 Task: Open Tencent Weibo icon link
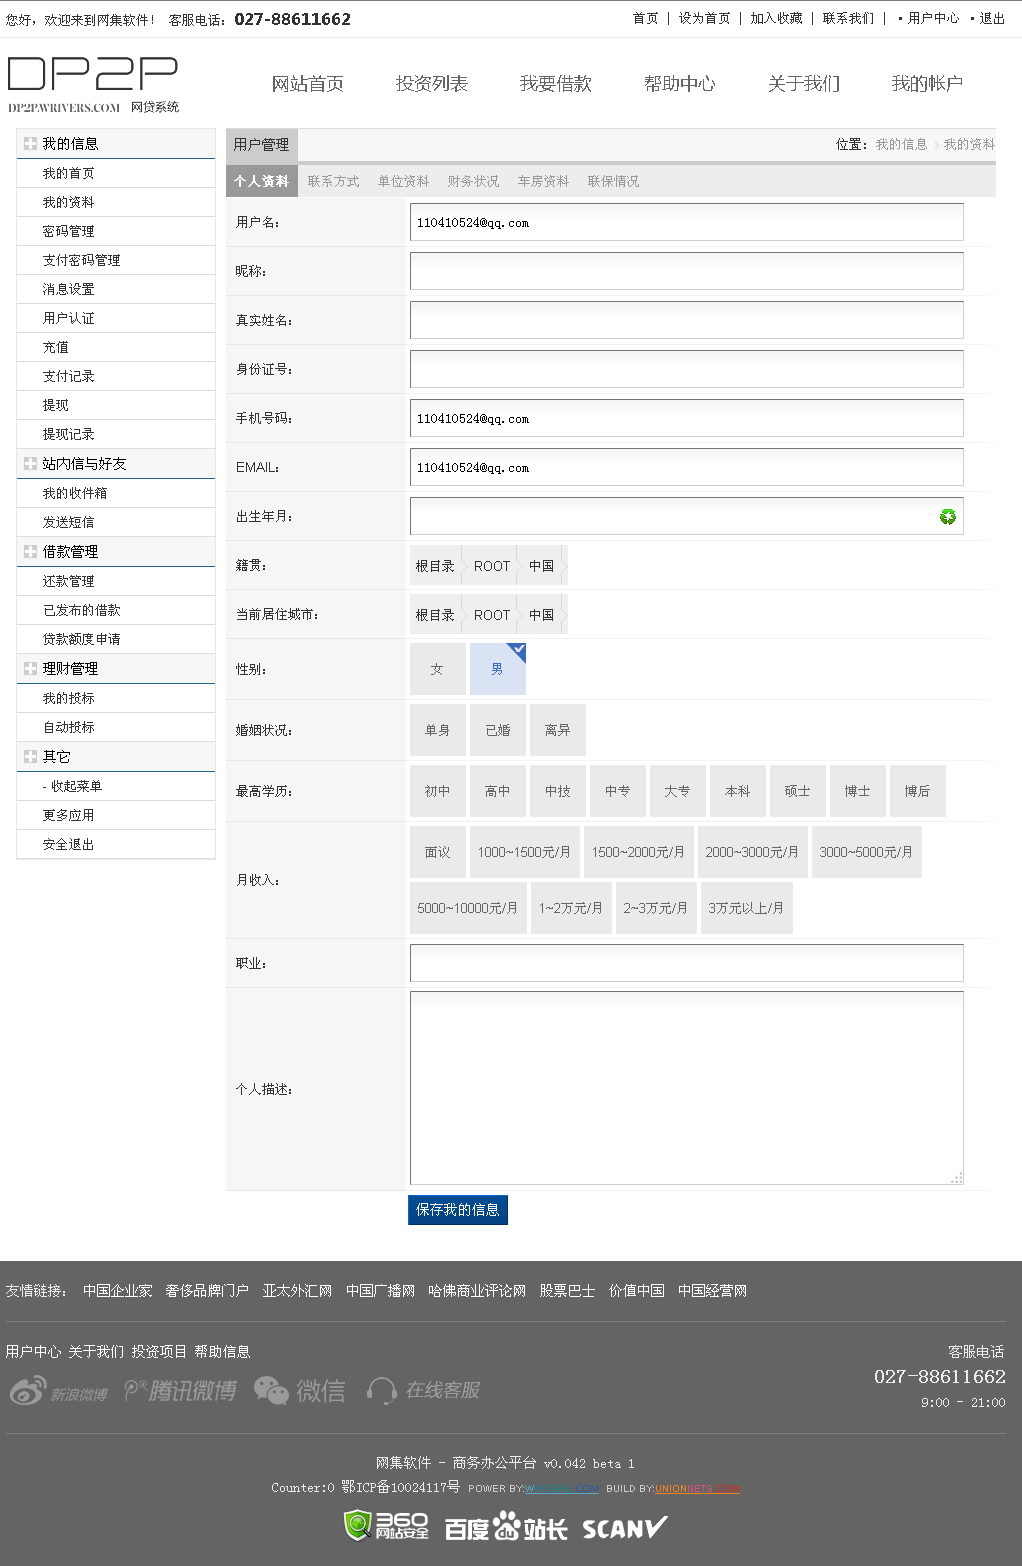[136, 1391]
